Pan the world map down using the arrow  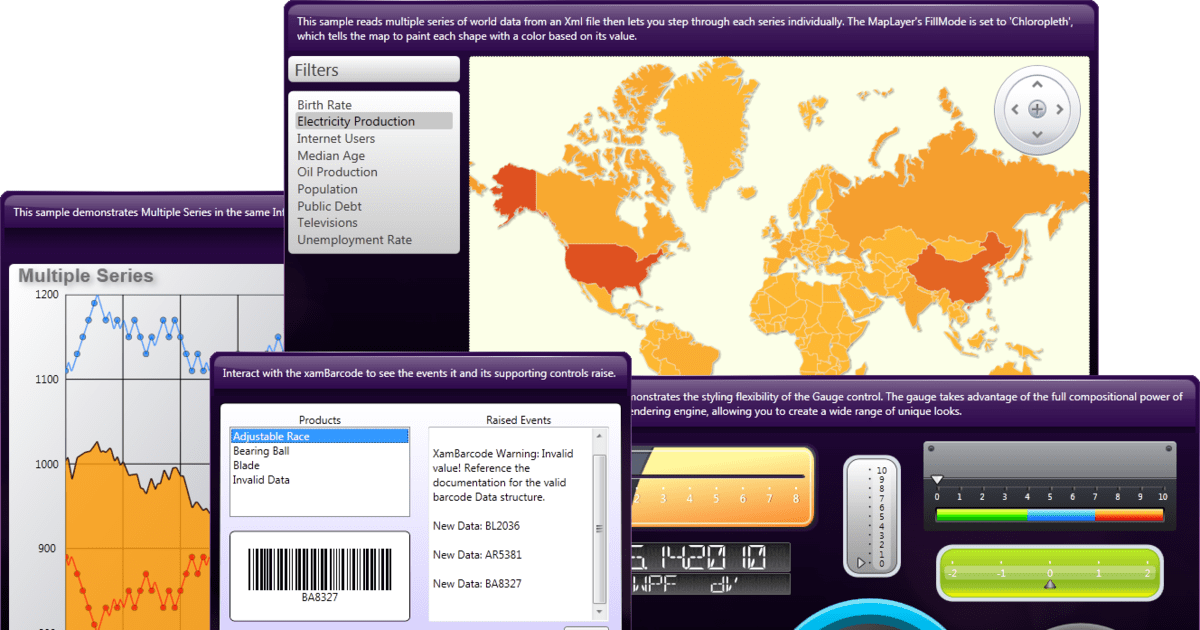(1037, 134)
